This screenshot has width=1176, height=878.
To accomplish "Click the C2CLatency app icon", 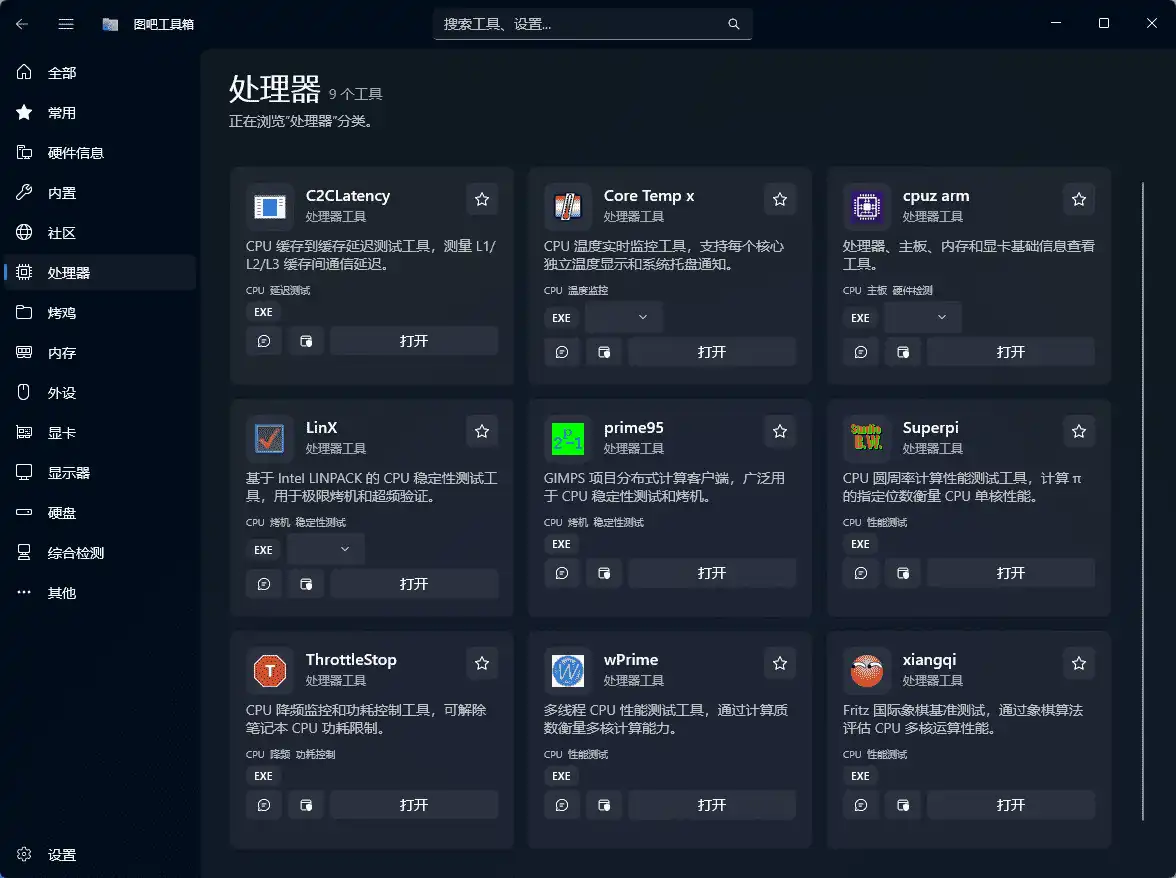I will [x=269, y=206].
